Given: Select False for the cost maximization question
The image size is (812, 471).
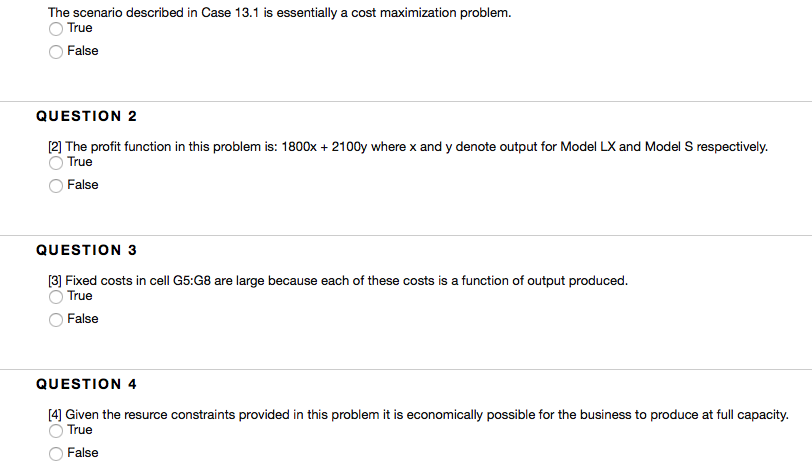Looking at the screenshot, I should (x=56, y=52).
